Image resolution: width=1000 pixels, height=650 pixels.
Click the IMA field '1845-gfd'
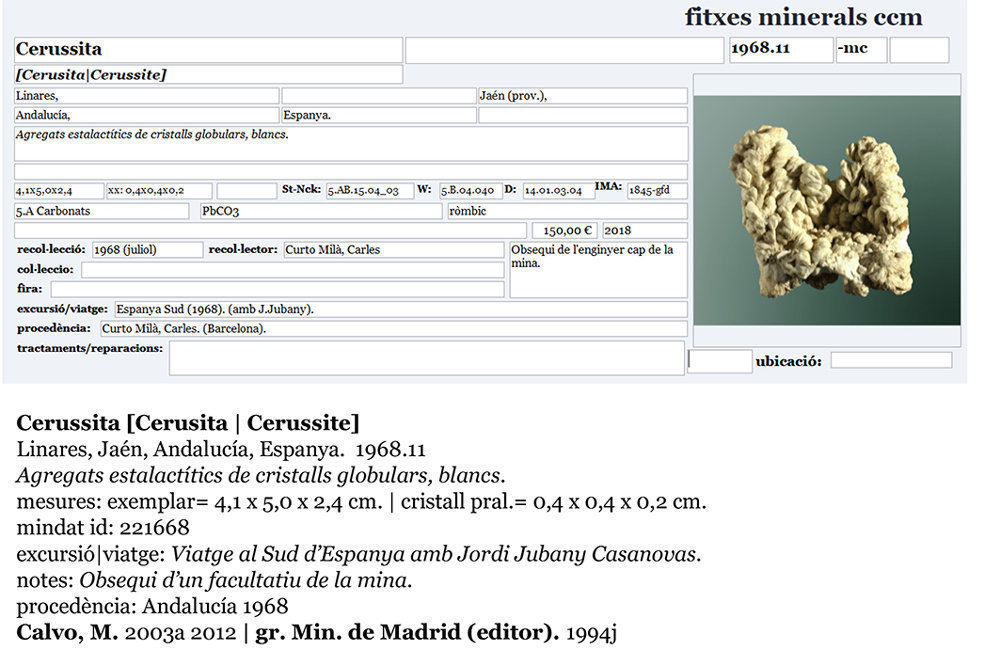click(x=657, y=191)
